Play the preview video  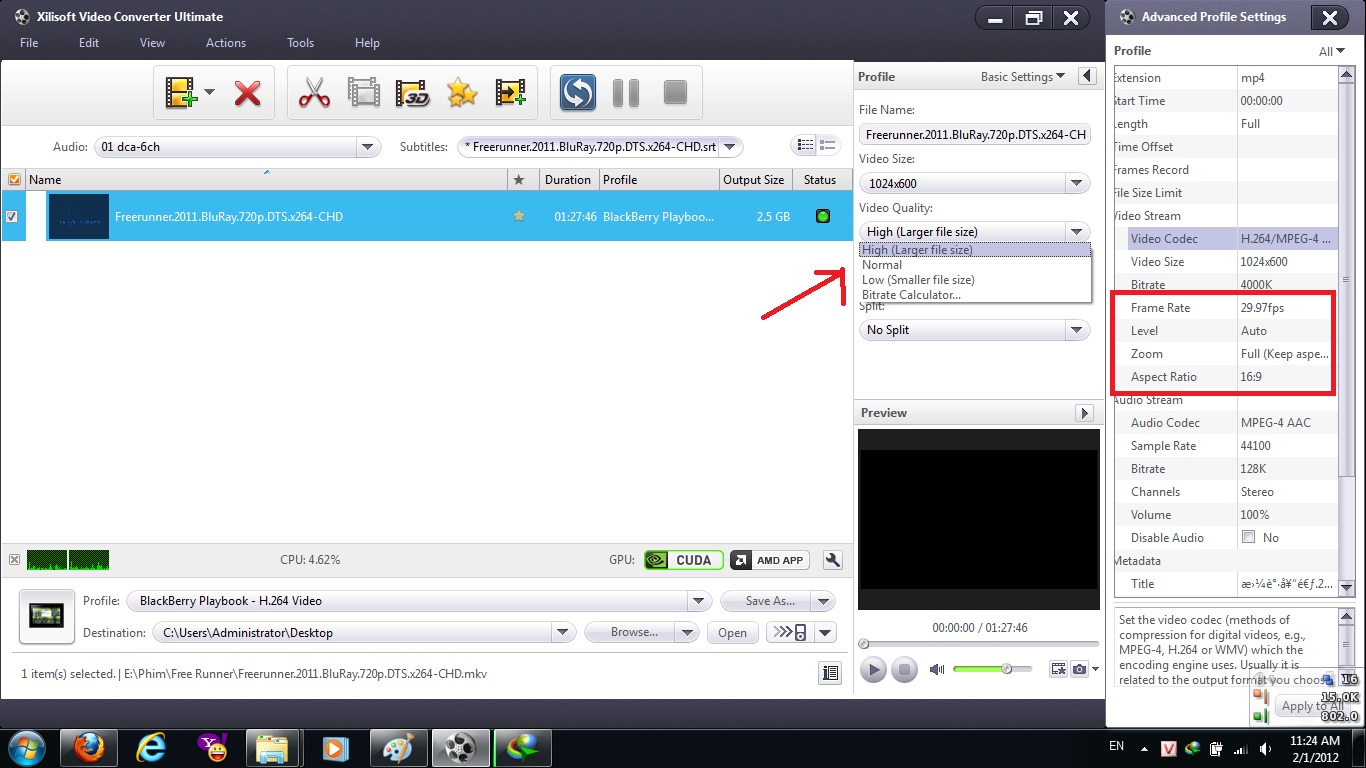(x=873, y=670)
